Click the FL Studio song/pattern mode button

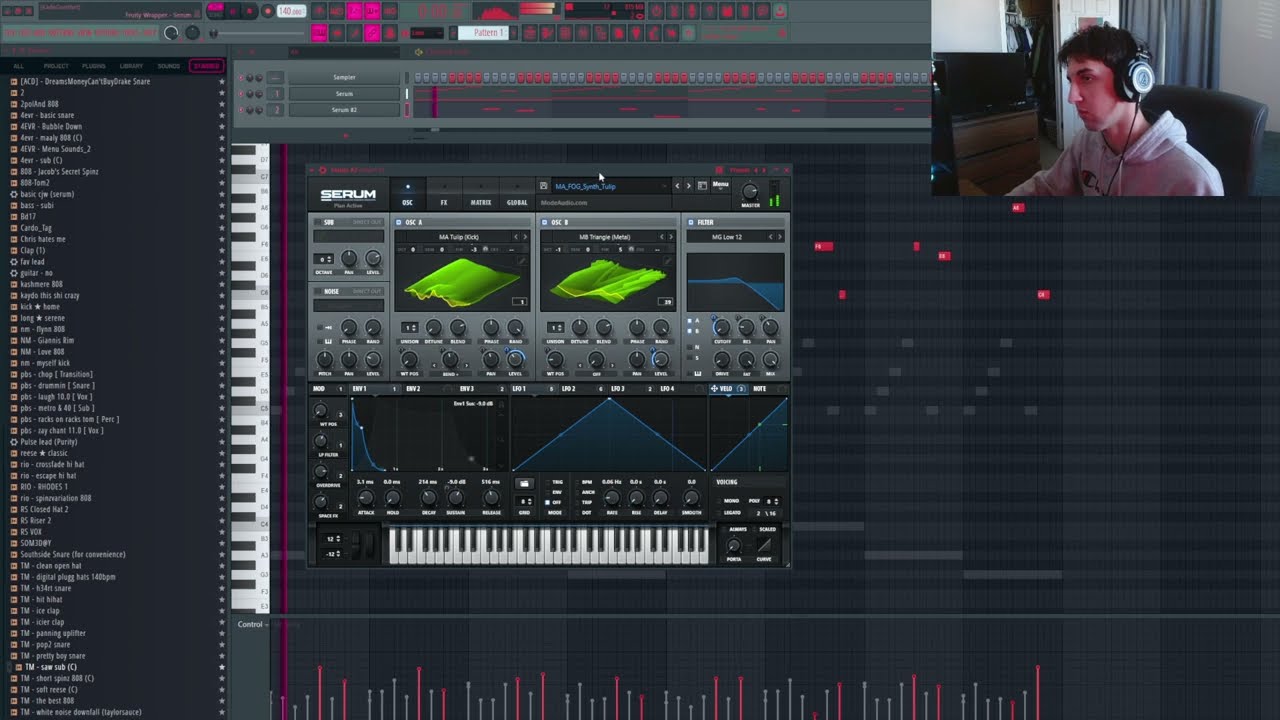pyautogui.click(x=215, y=11)
